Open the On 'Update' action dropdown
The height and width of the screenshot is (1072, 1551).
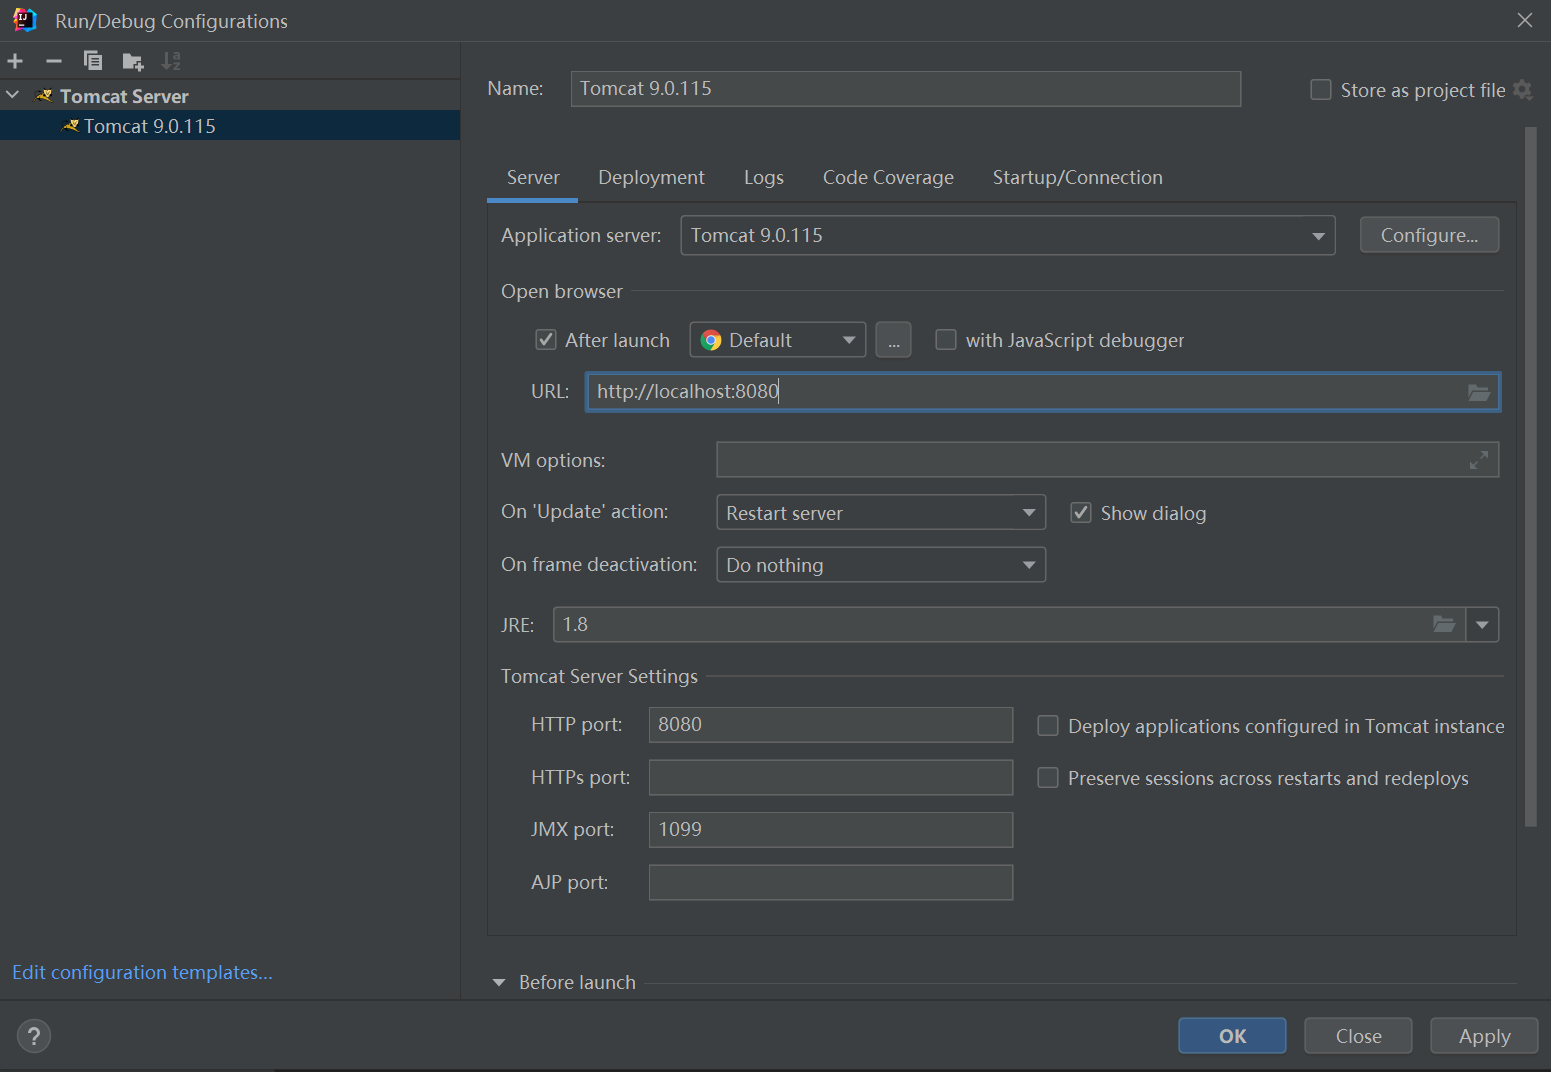881,512
